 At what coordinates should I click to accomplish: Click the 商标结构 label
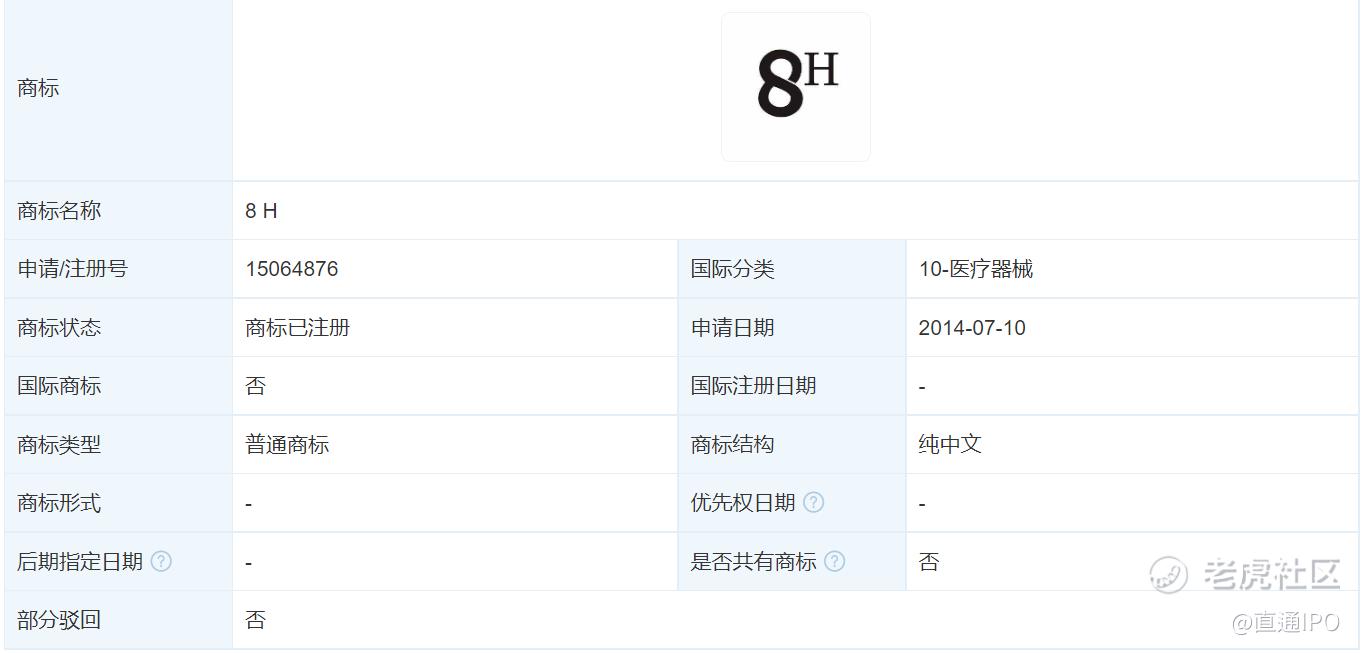tap(733, 444)
